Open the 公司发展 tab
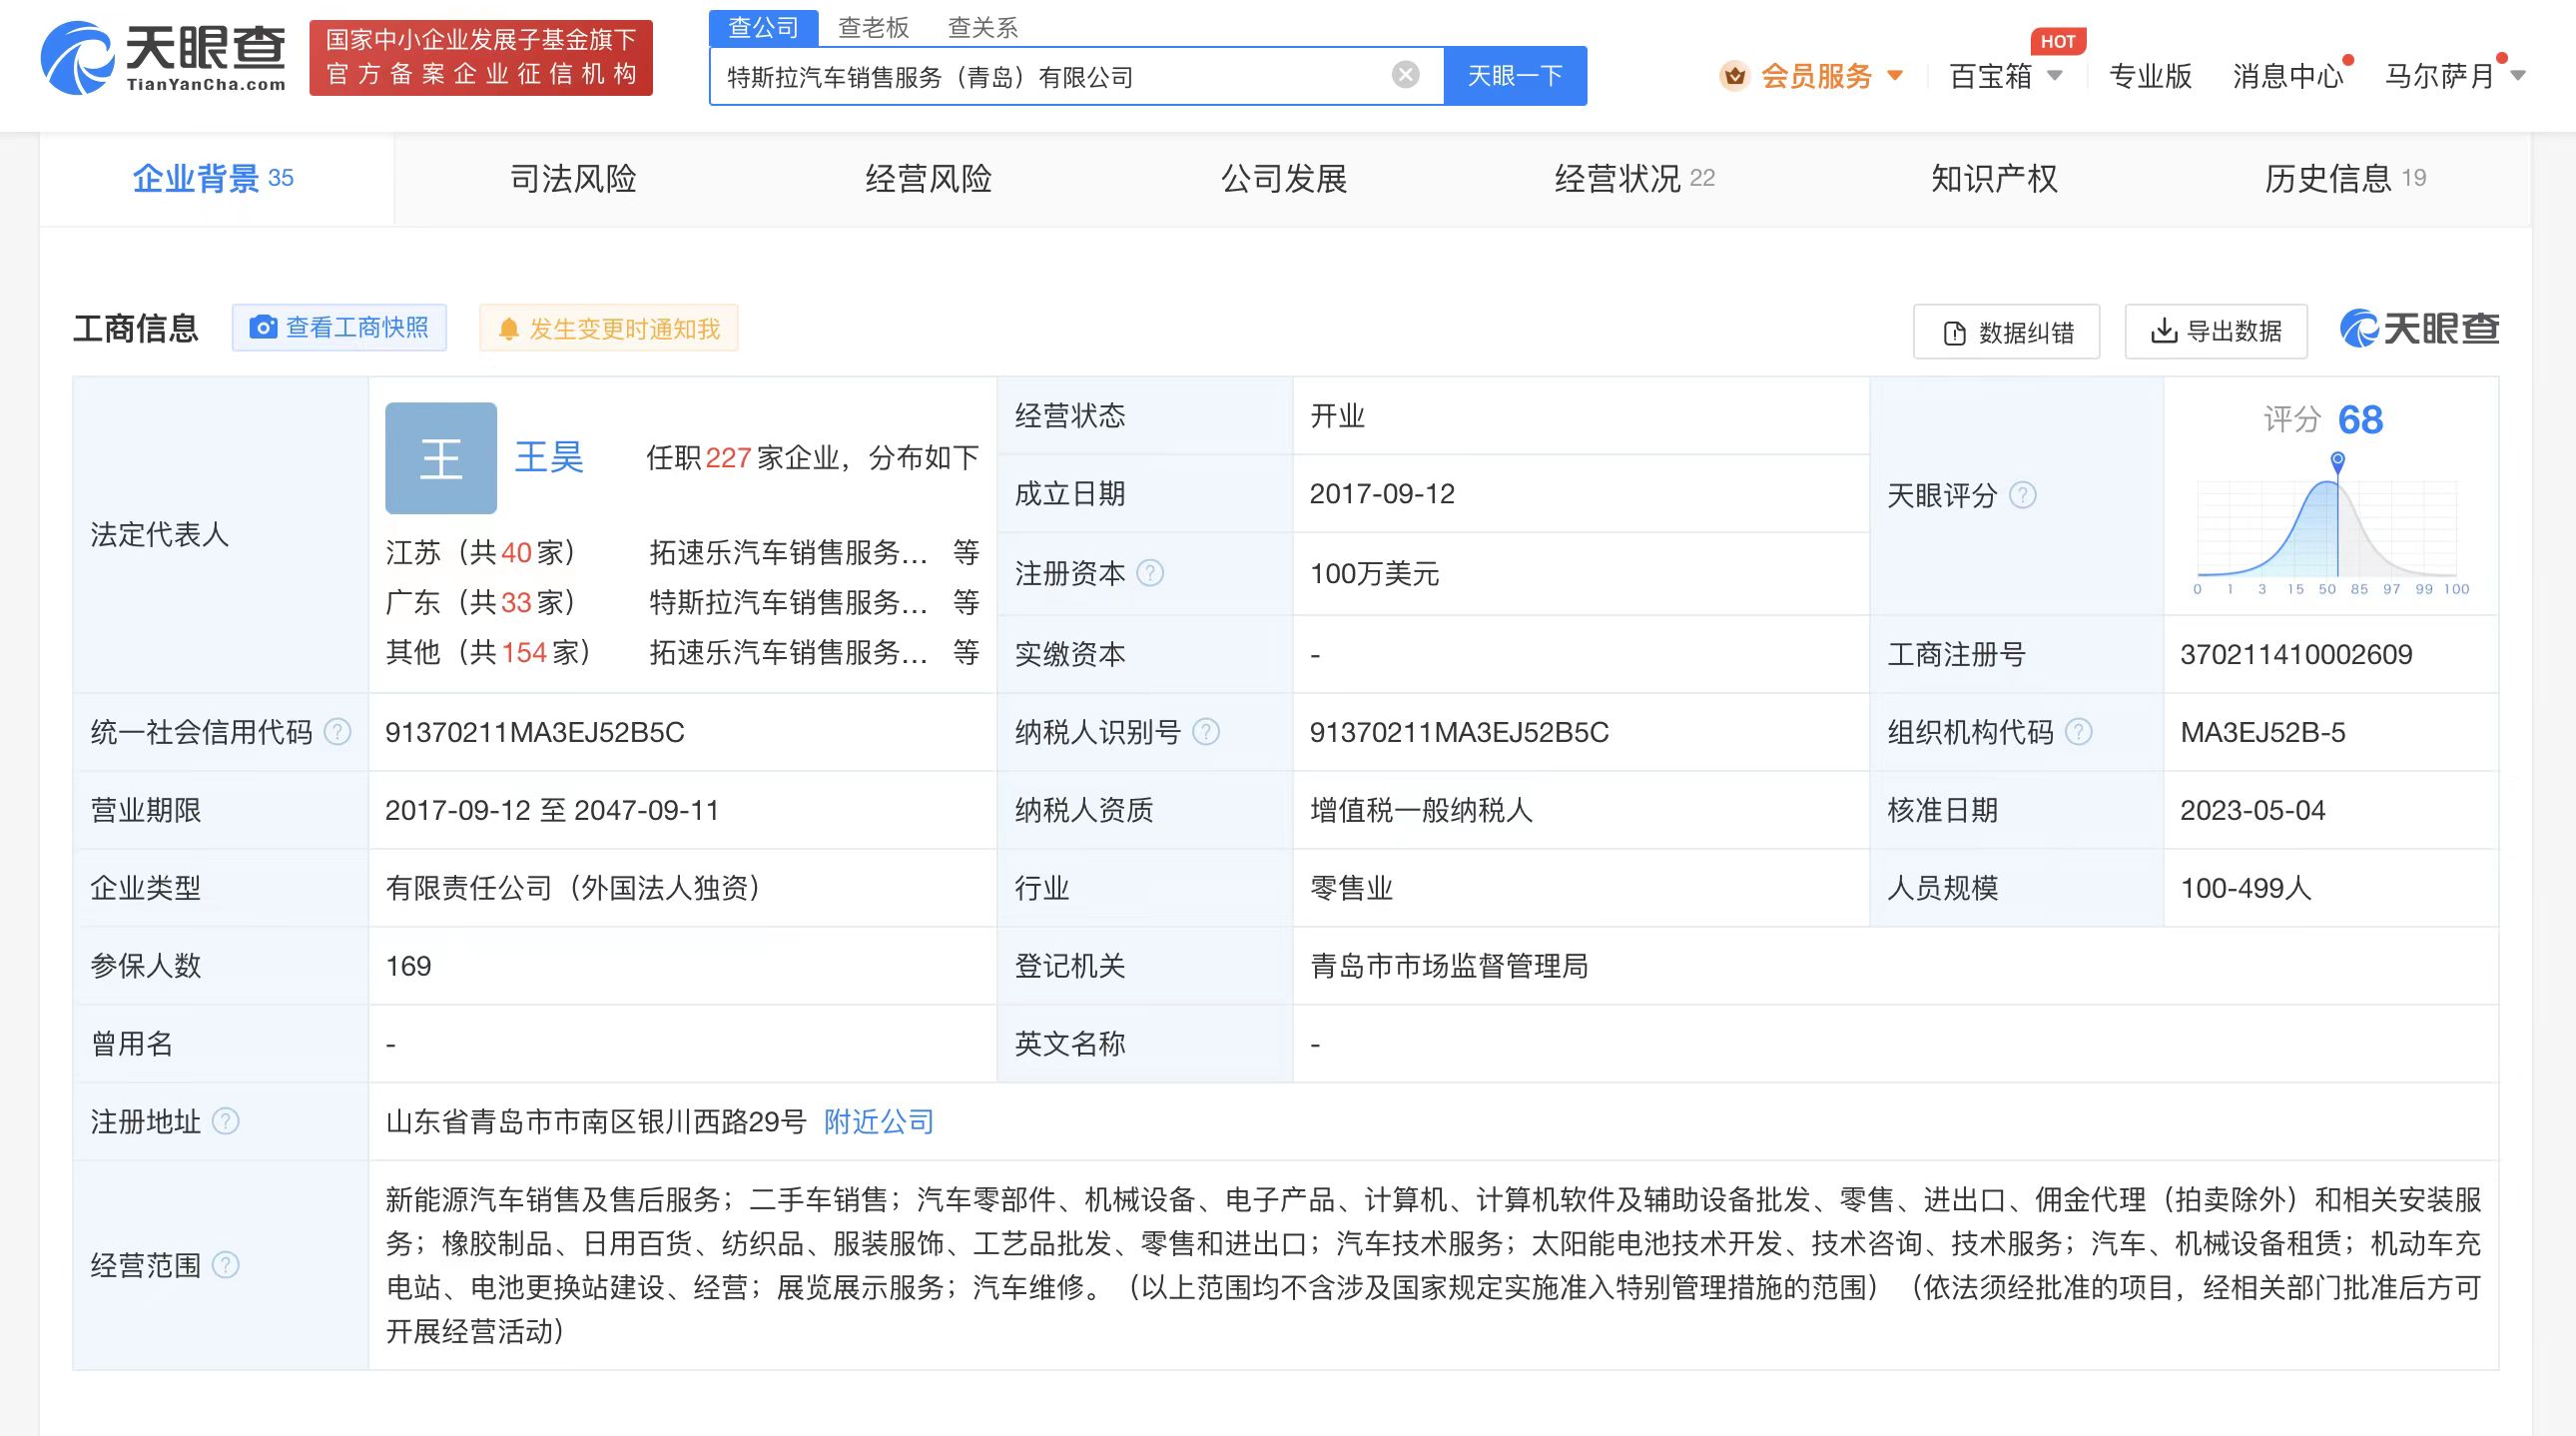2576x1436 pixels. coord(1284,179)
